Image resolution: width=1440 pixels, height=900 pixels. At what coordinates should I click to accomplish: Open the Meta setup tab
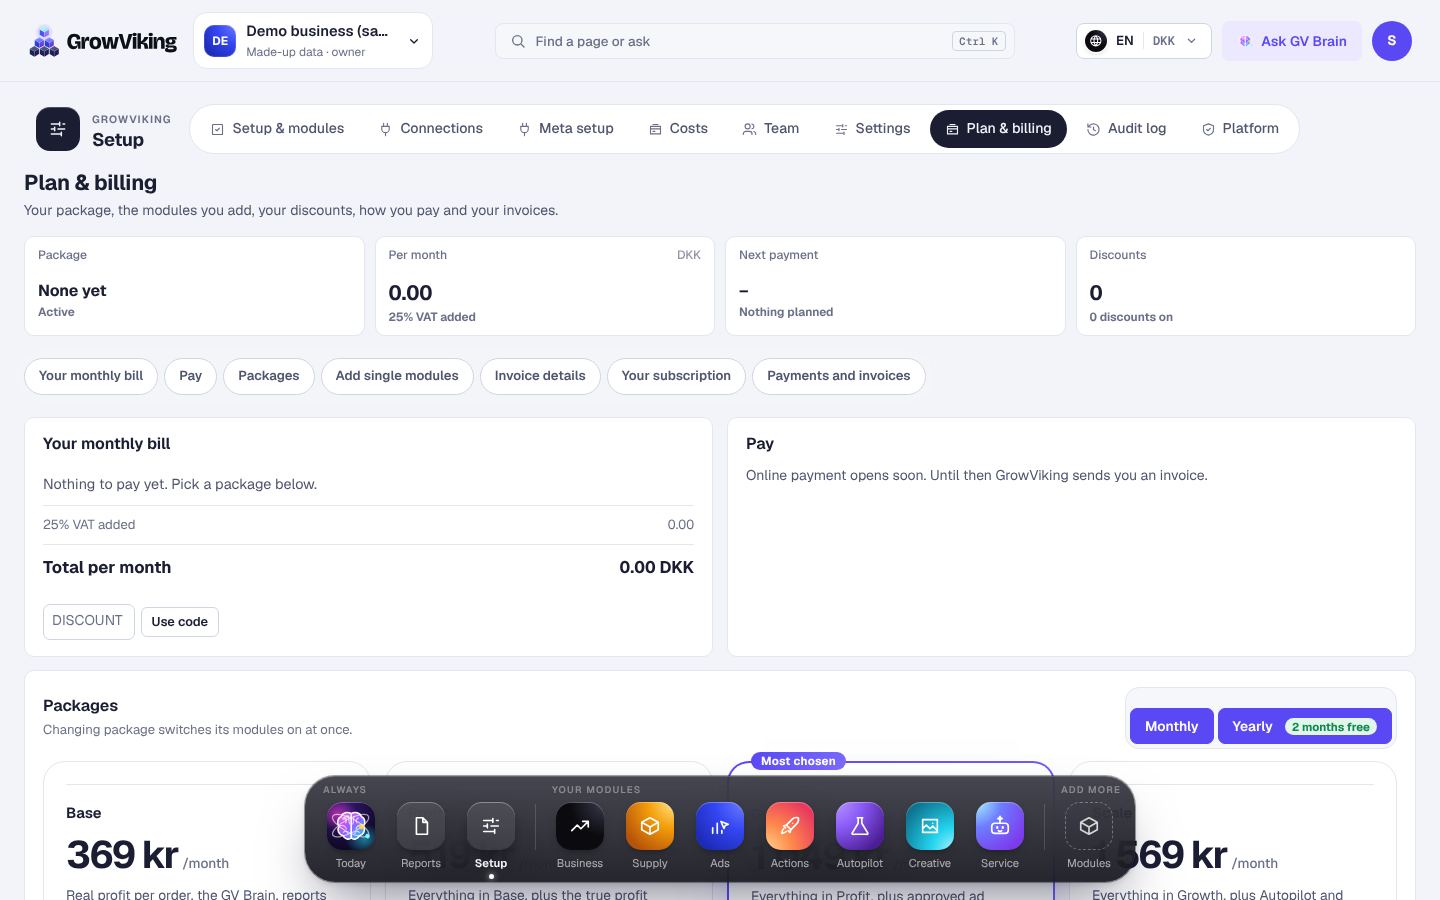(x=566, y=129)
